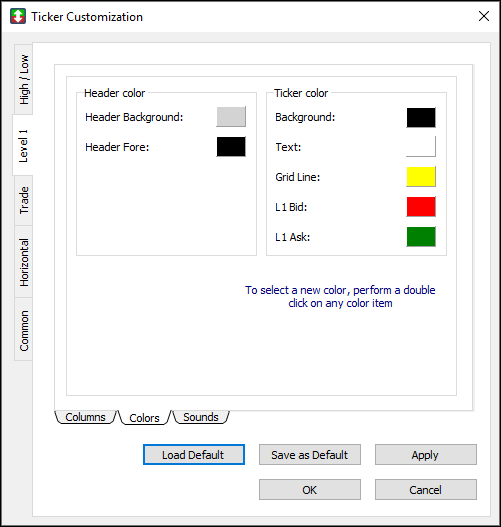Select the yellow Grid Line swatch
This screenshot has width=501, height=527.
[x=421, y=176]
